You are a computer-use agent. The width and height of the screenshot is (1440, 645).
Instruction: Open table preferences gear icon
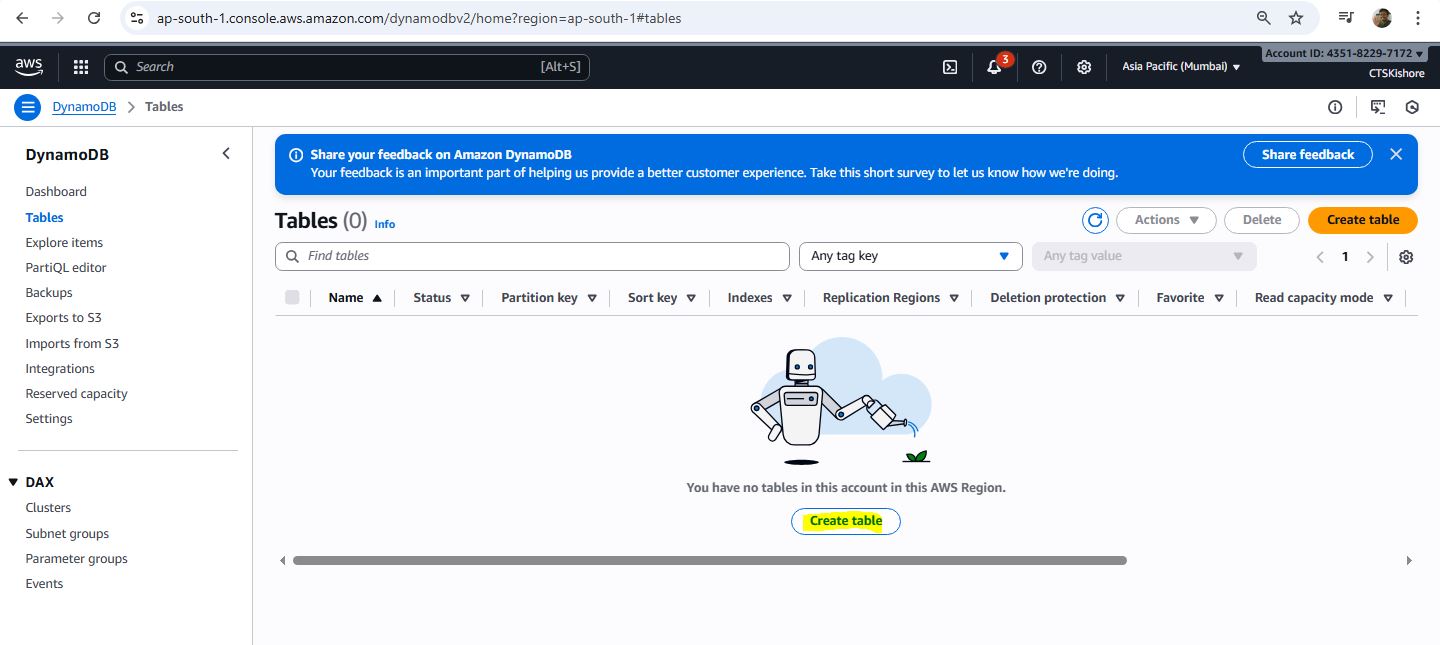coord(1406,257)
